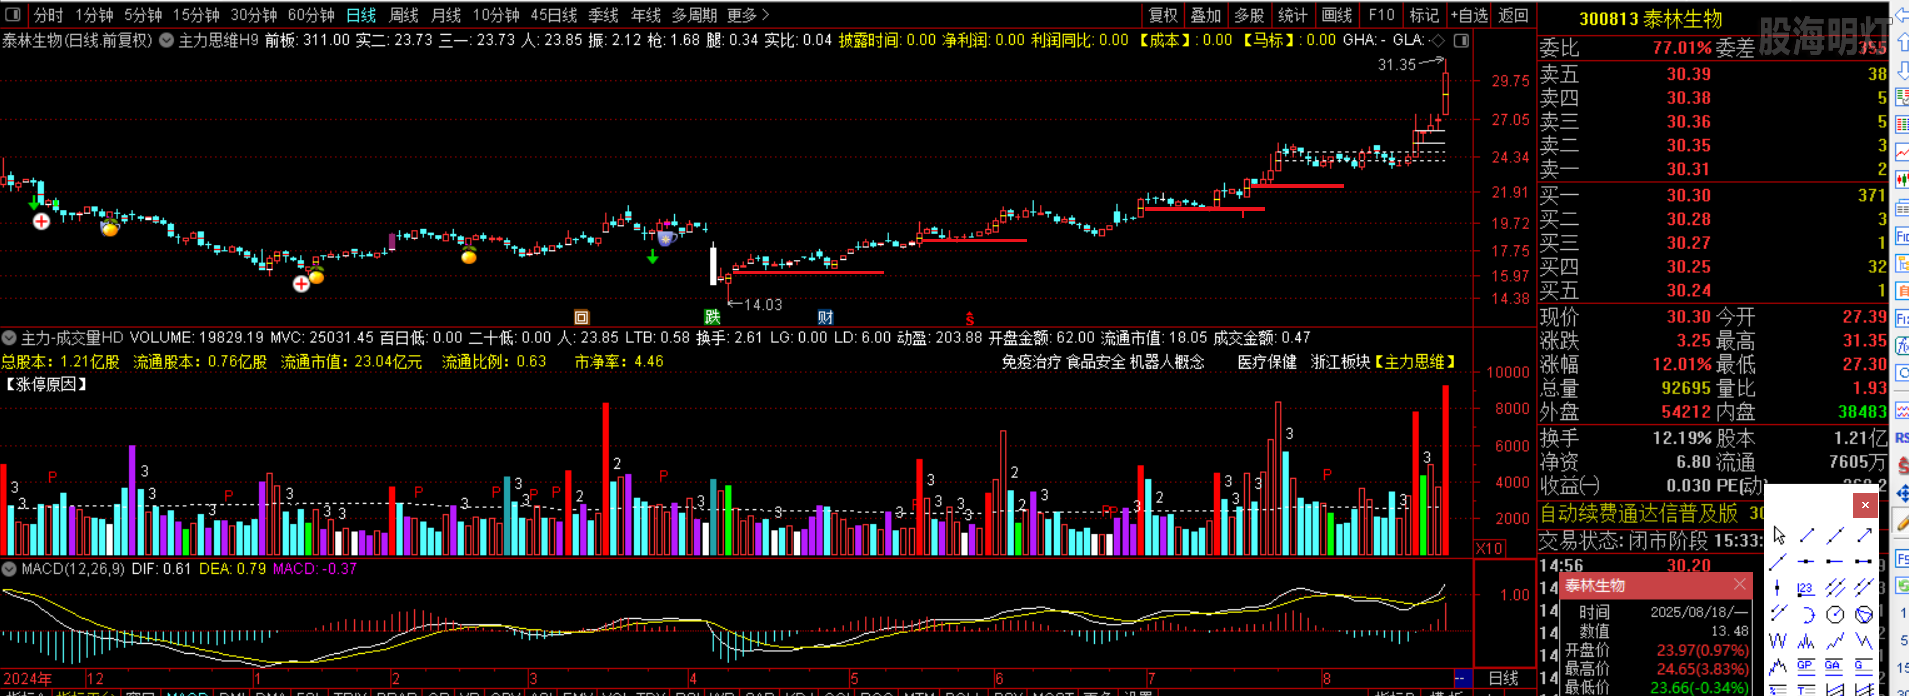Click the blue 财 marker below chart
1909x696 pixels.
[x=825, y=317]
